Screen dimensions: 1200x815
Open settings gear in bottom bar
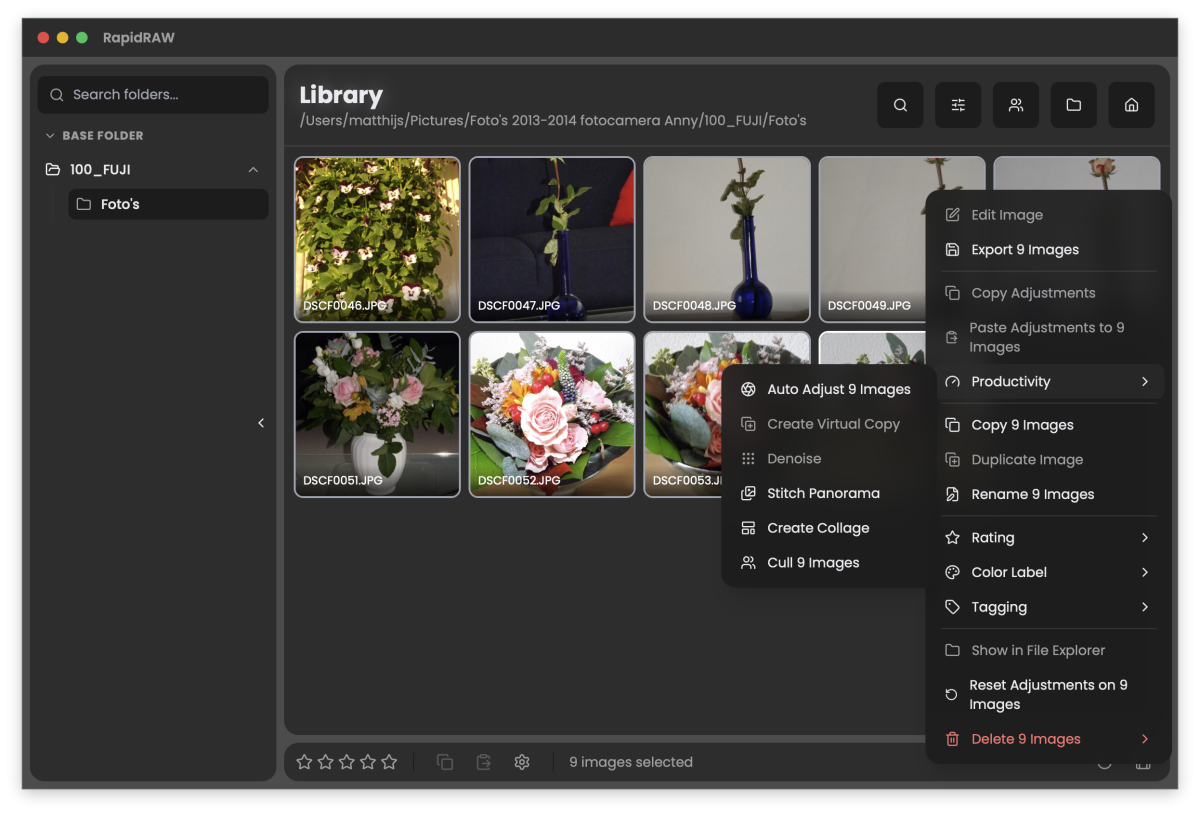[522, 762]
